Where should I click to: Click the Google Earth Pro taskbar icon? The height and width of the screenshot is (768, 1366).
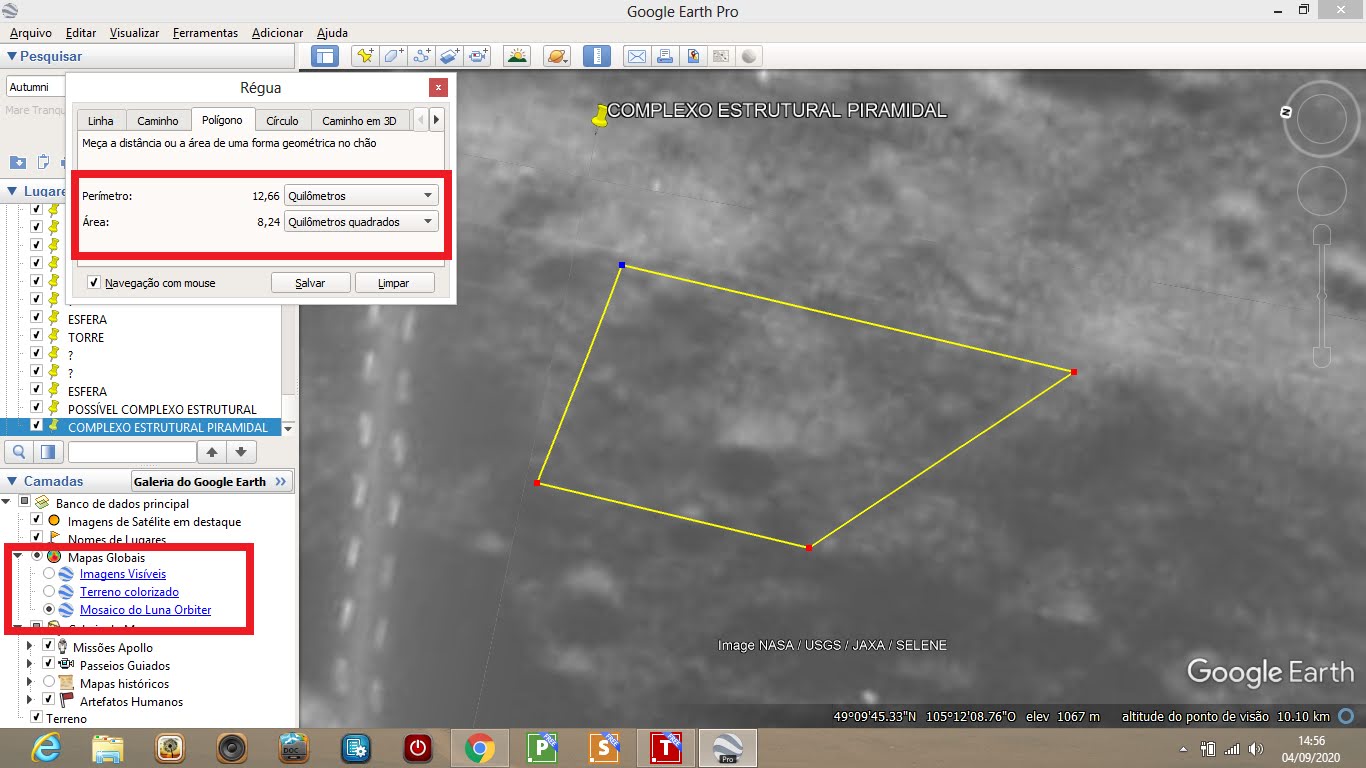pos(727,747)
